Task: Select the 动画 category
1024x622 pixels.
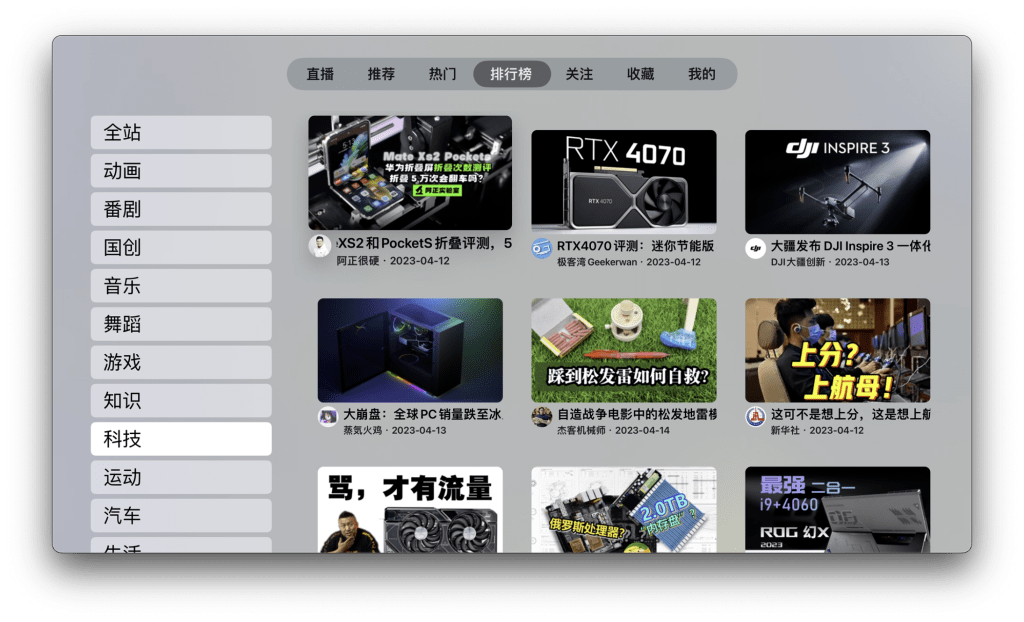Action: pyautogui.click(x=181, y=171)
